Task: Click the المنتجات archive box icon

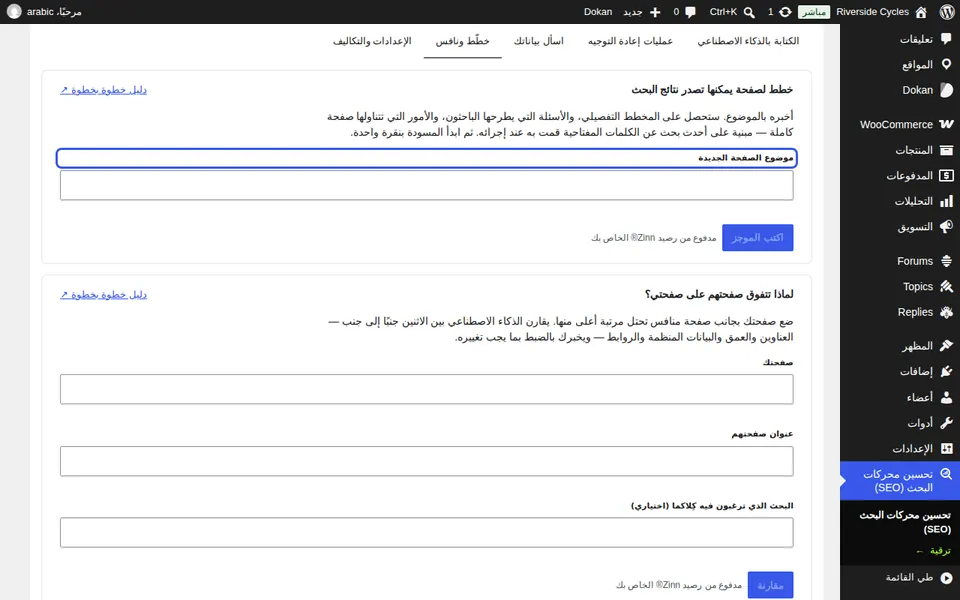Action: pyautogui.click(x=946, y=150)
